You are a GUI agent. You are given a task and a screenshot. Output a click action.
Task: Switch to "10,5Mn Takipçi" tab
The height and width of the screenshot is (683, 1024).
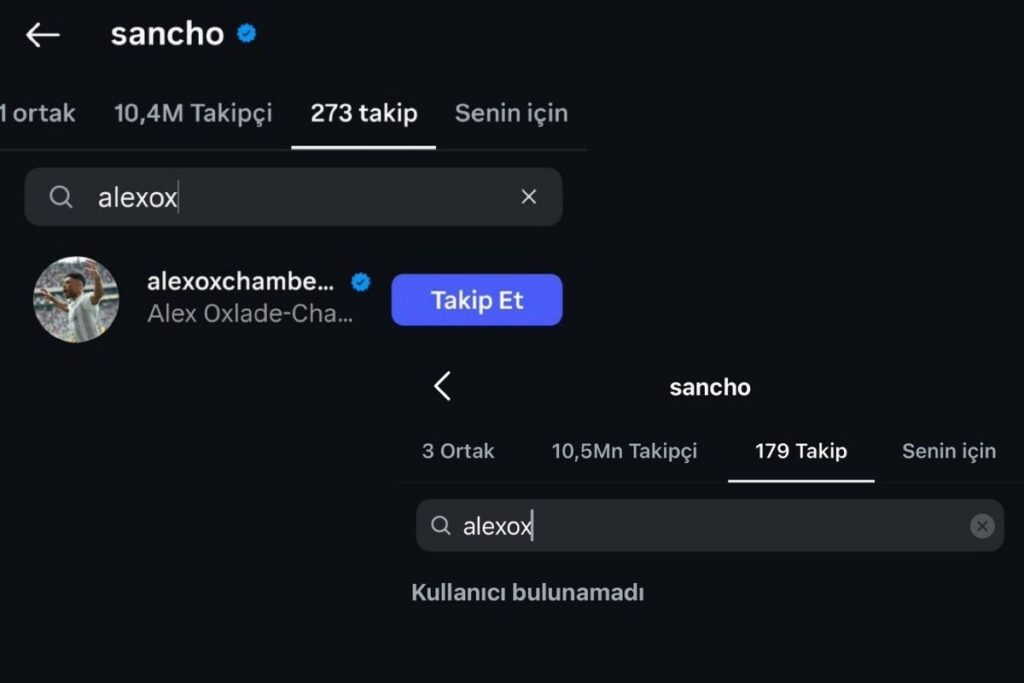click(x=624, y=451)
